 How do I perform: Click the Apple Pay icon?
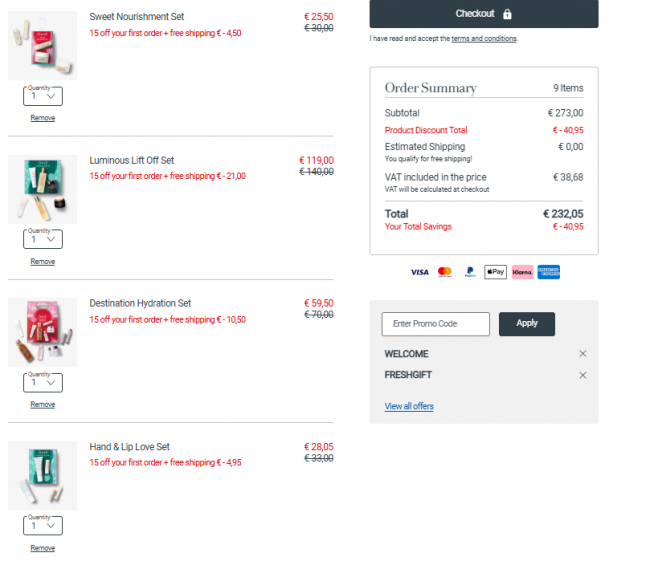click(495, 272)
